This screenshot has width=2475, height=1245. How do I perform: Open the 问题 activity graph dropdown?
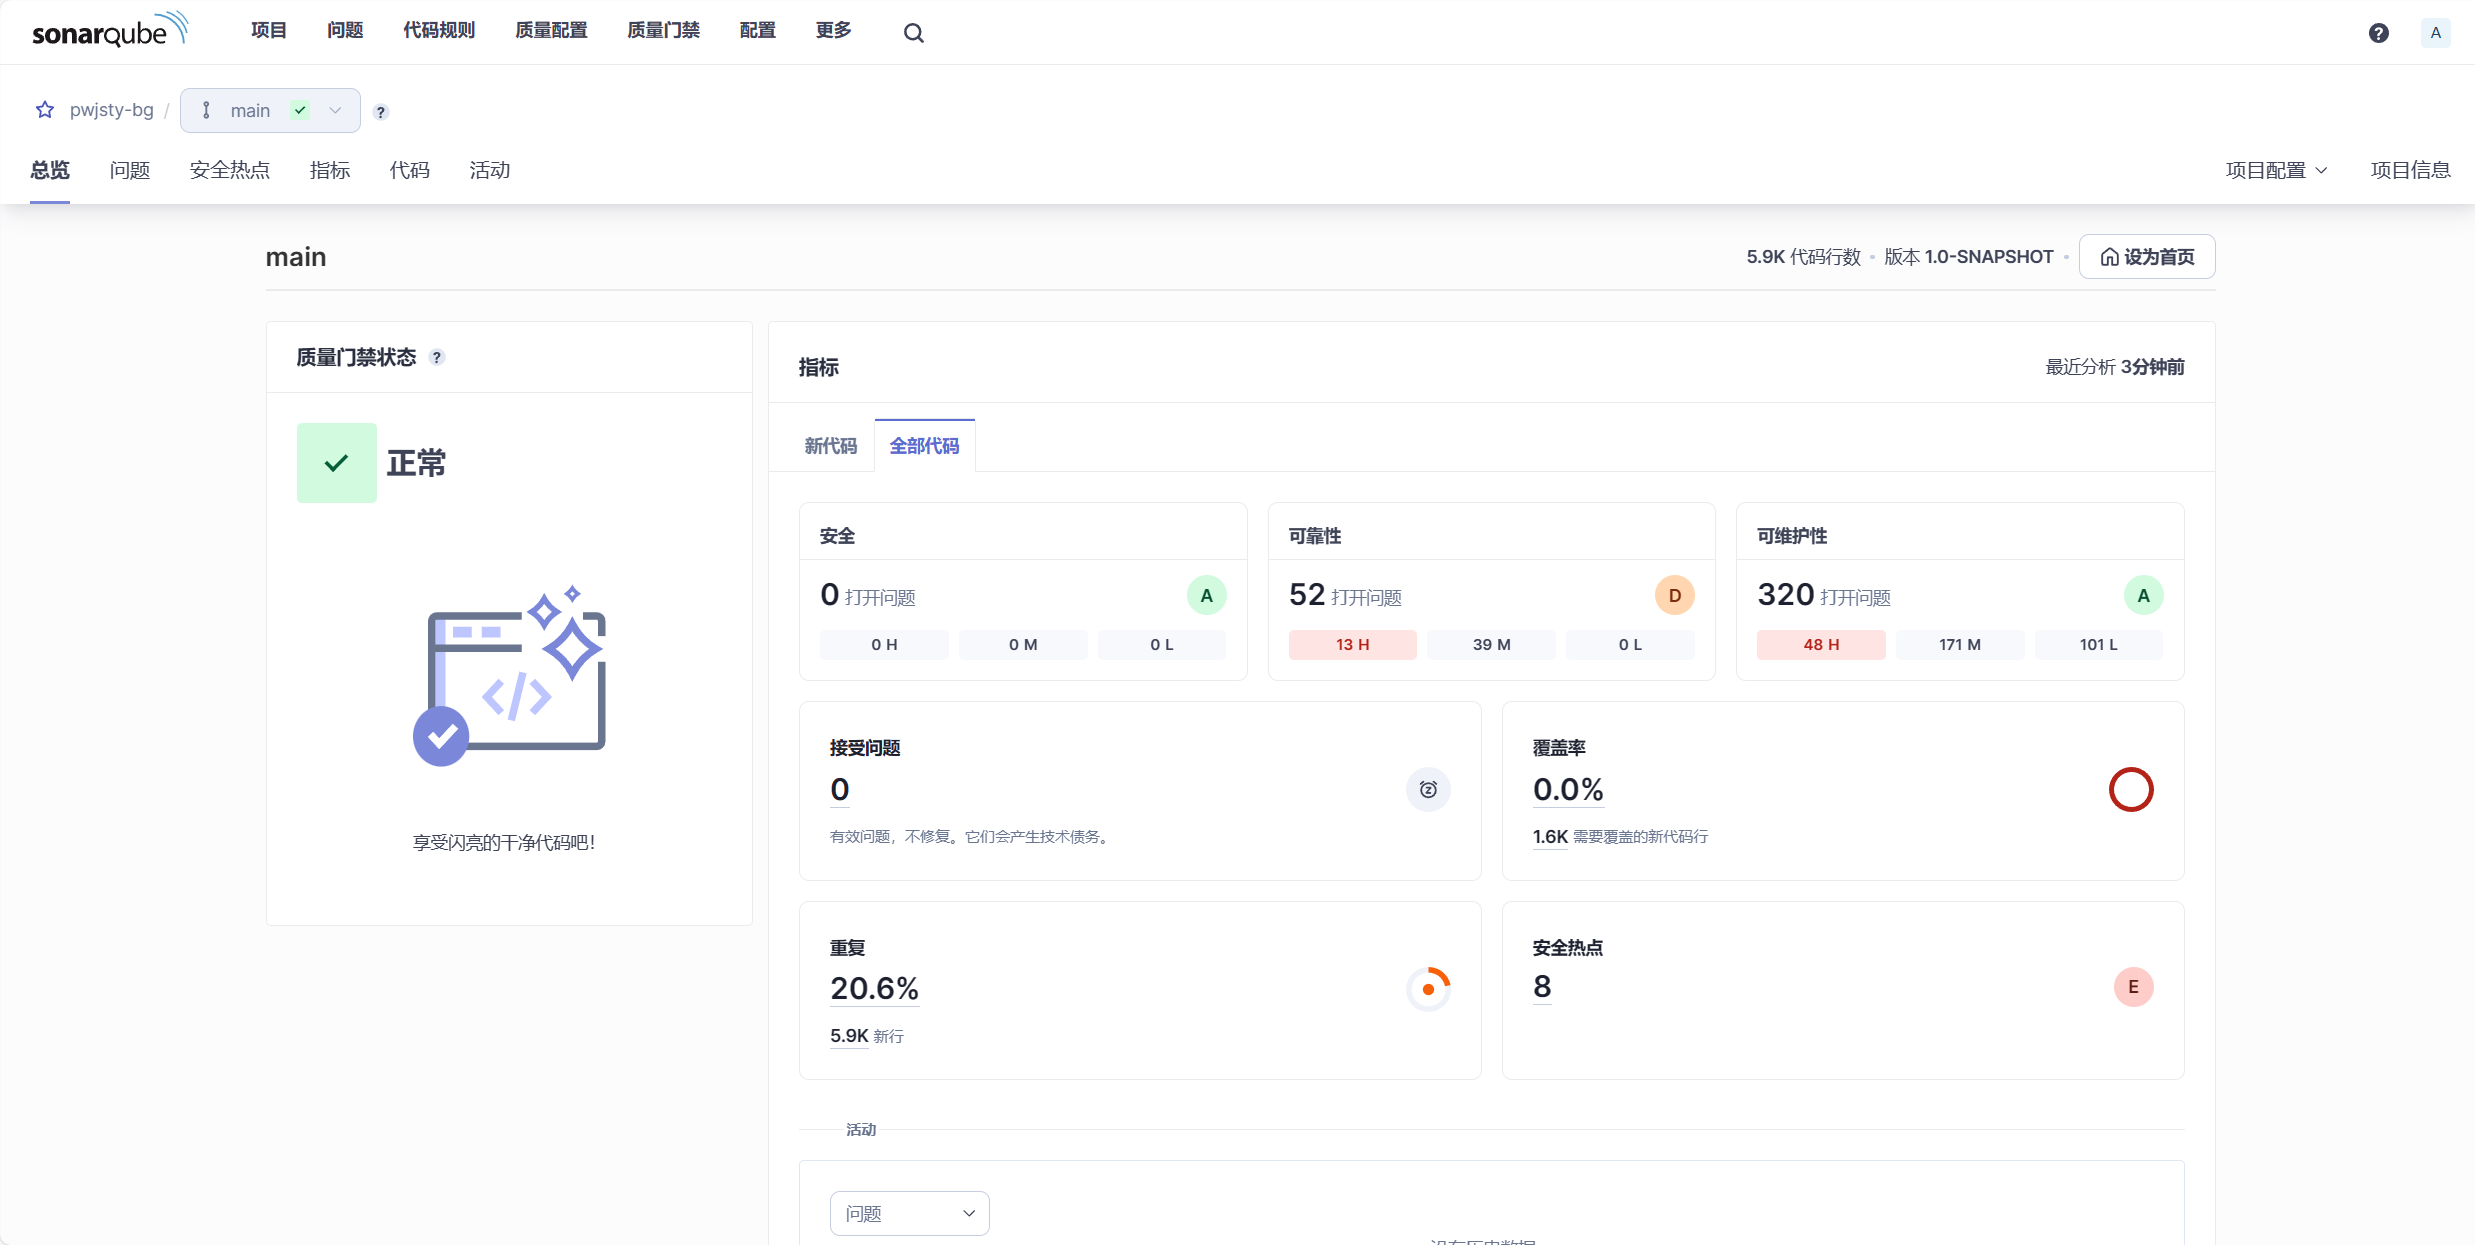tap(909, 1213)
